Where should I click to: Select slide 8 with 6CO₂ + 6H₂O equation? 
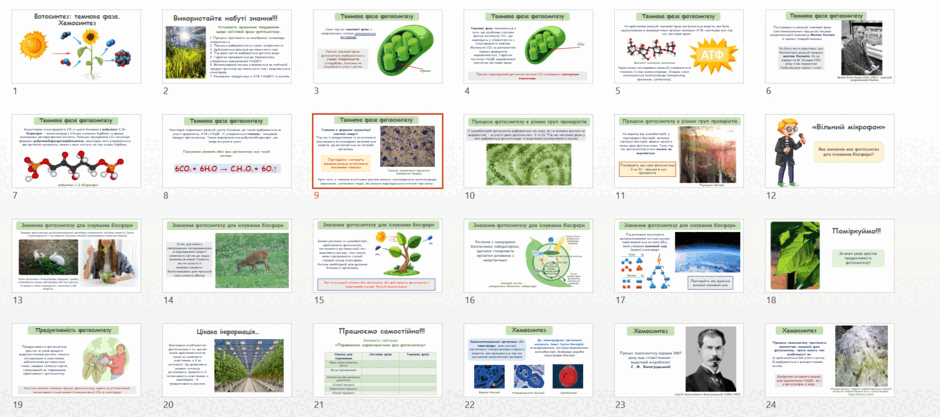pyautogui.click(x=227, y=151)
